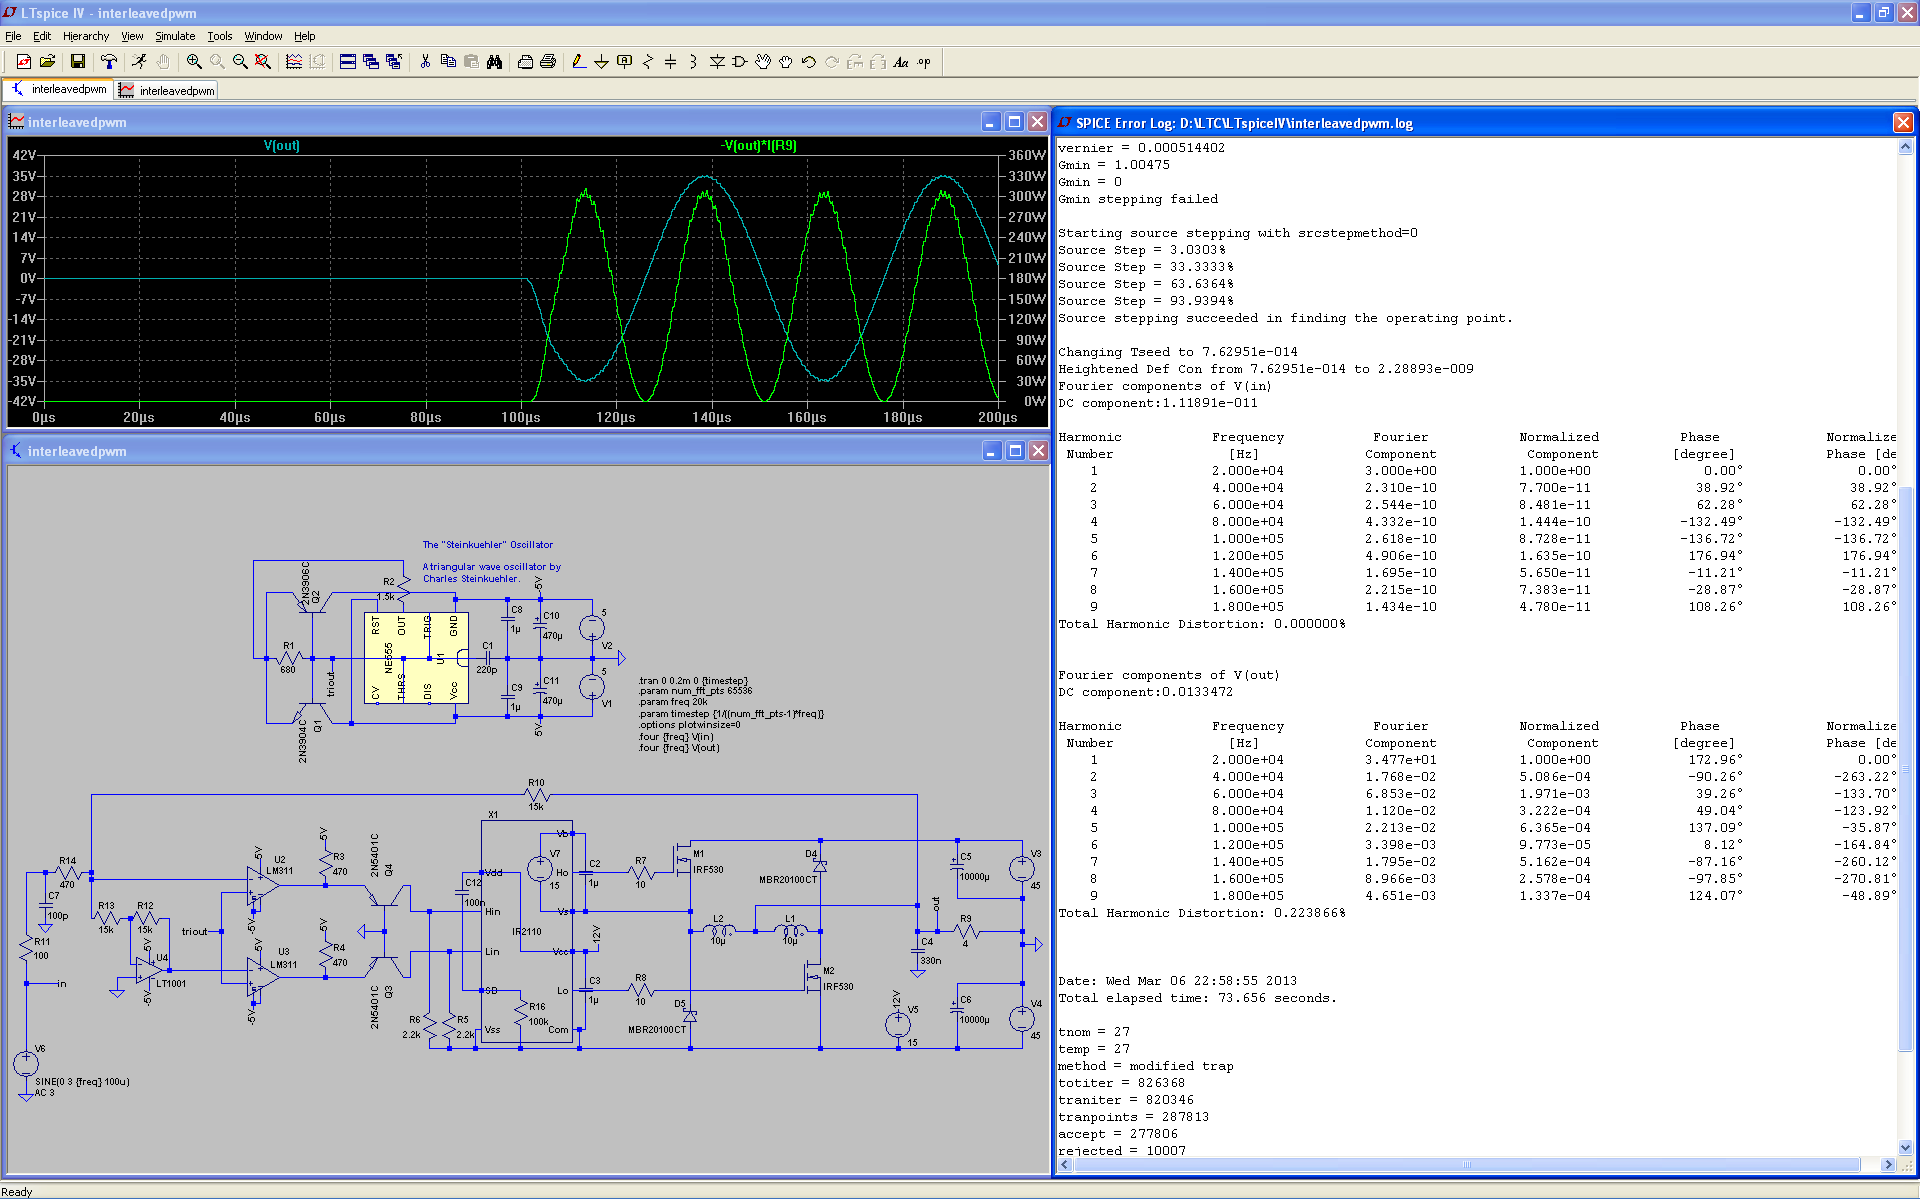Viewport: 1920px width, 1199px height.
Task: Open the Component gate icon
Action: point(740,62)
